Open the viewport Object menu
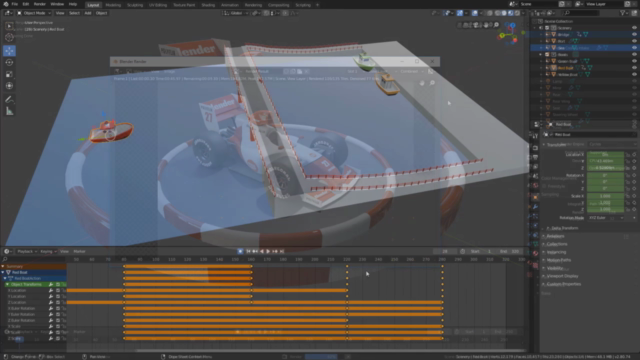 tap(101, 13)
